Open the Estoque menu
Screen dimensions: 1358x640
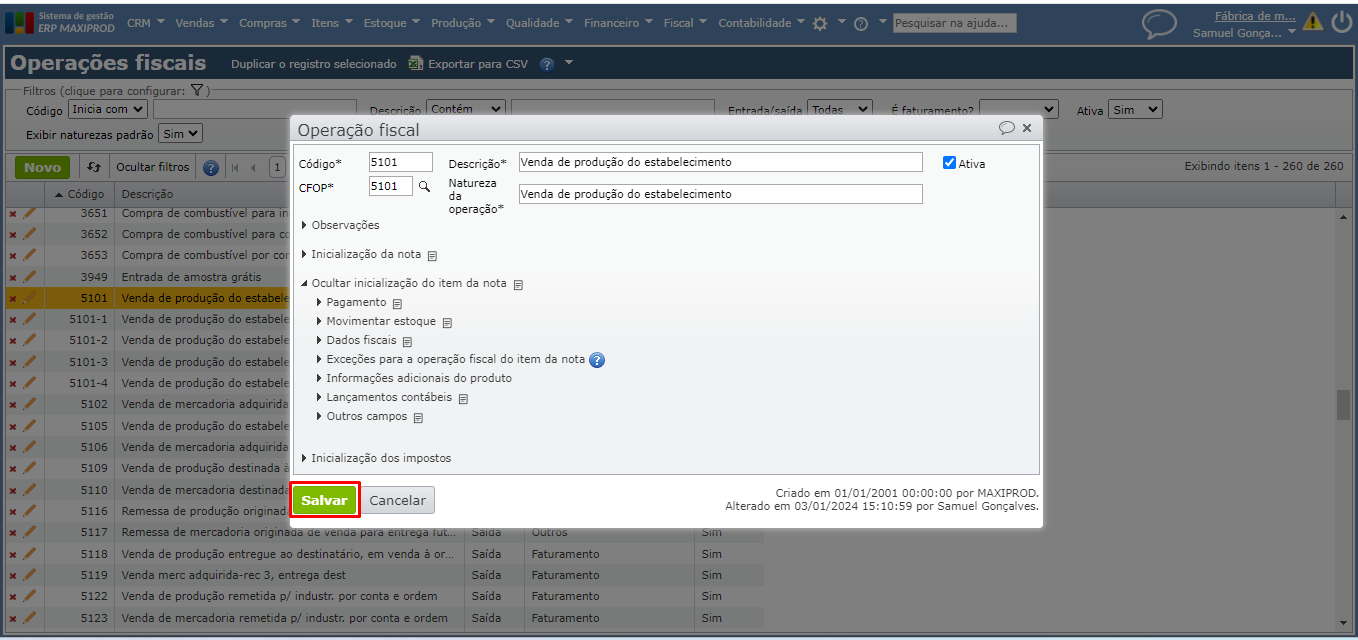[x=392, y=23]
